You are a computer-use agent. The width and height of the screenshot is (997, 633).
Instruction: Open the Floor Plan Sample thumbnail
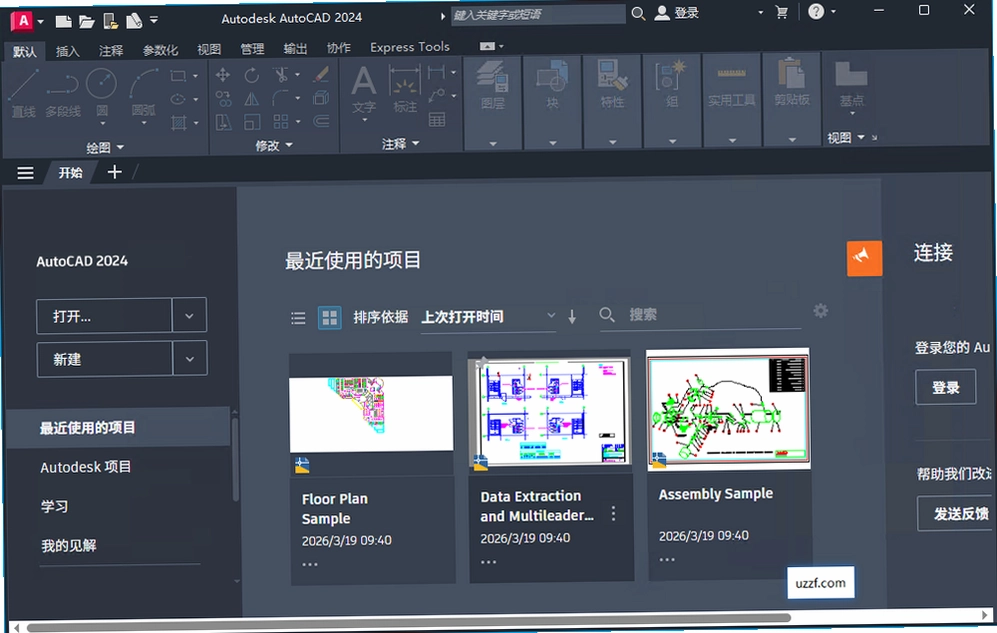click(x=371, y=413)
